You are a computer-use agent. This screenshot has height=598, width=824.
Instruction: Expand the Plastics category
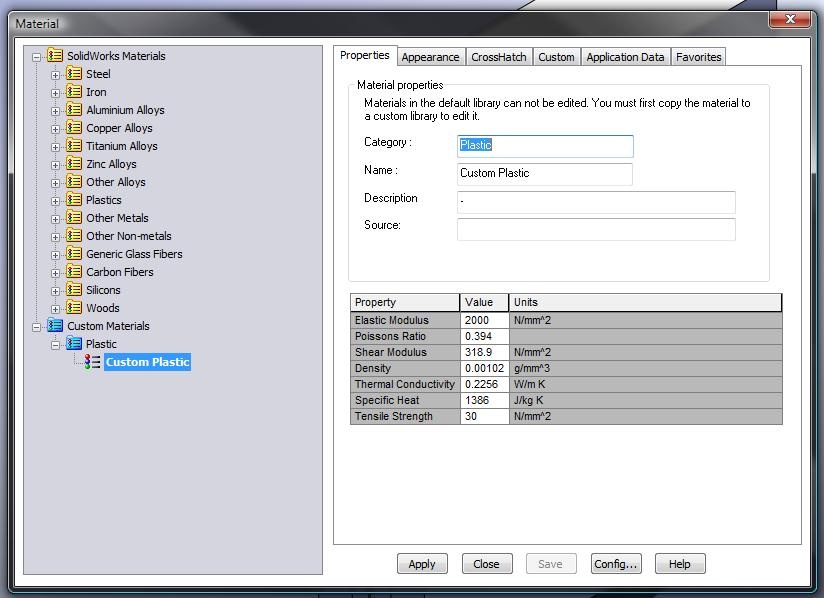click(x=55, y=201)
